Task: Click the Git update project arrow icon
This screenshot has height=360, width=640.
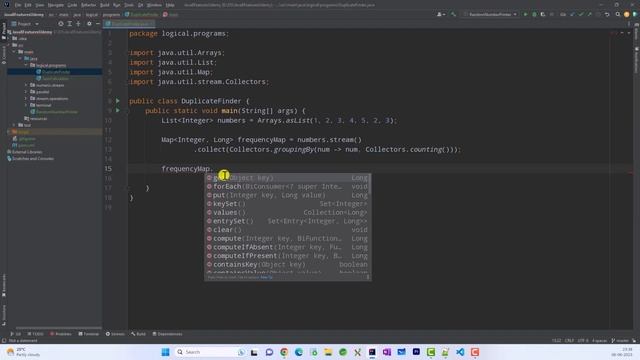Action: pos(572,14)
